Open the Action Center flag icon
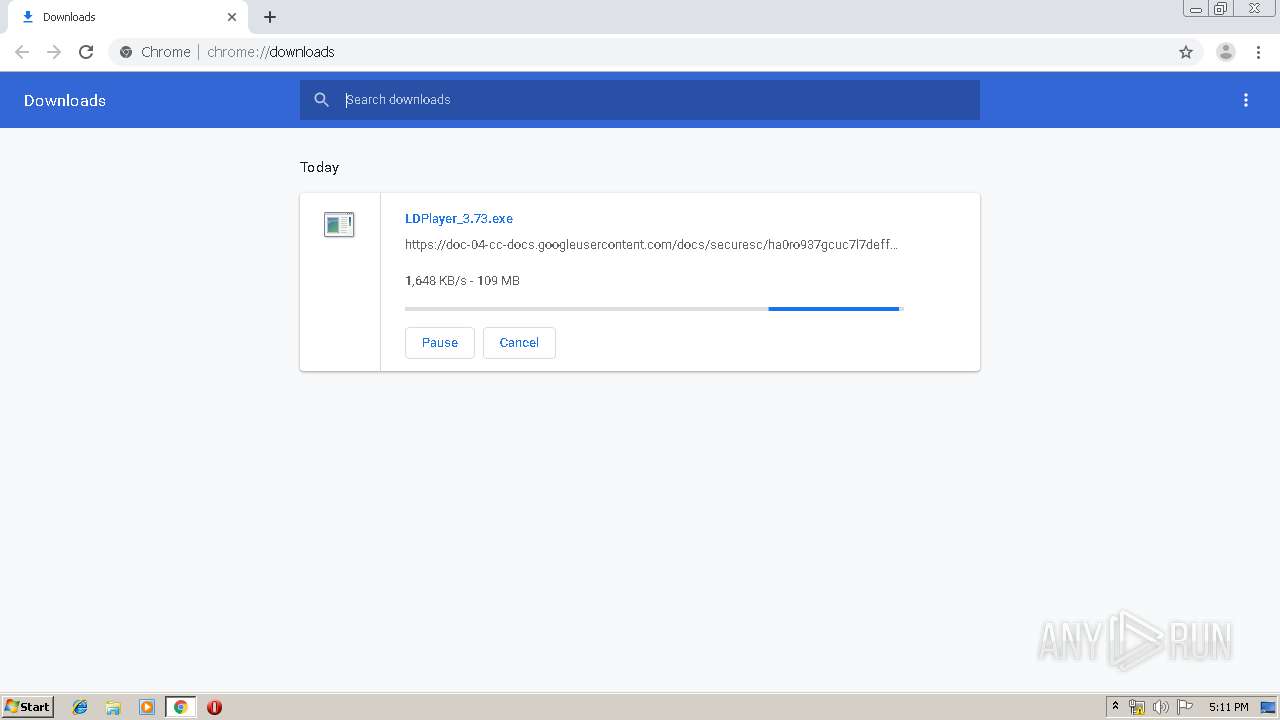Image resolution: width=1280 pixels, height=720 pixels. pos(1185,707)
